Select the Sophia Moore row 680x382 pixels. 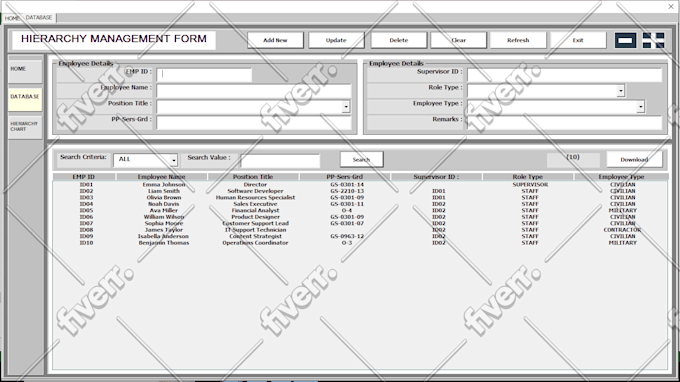pos(360,224)
